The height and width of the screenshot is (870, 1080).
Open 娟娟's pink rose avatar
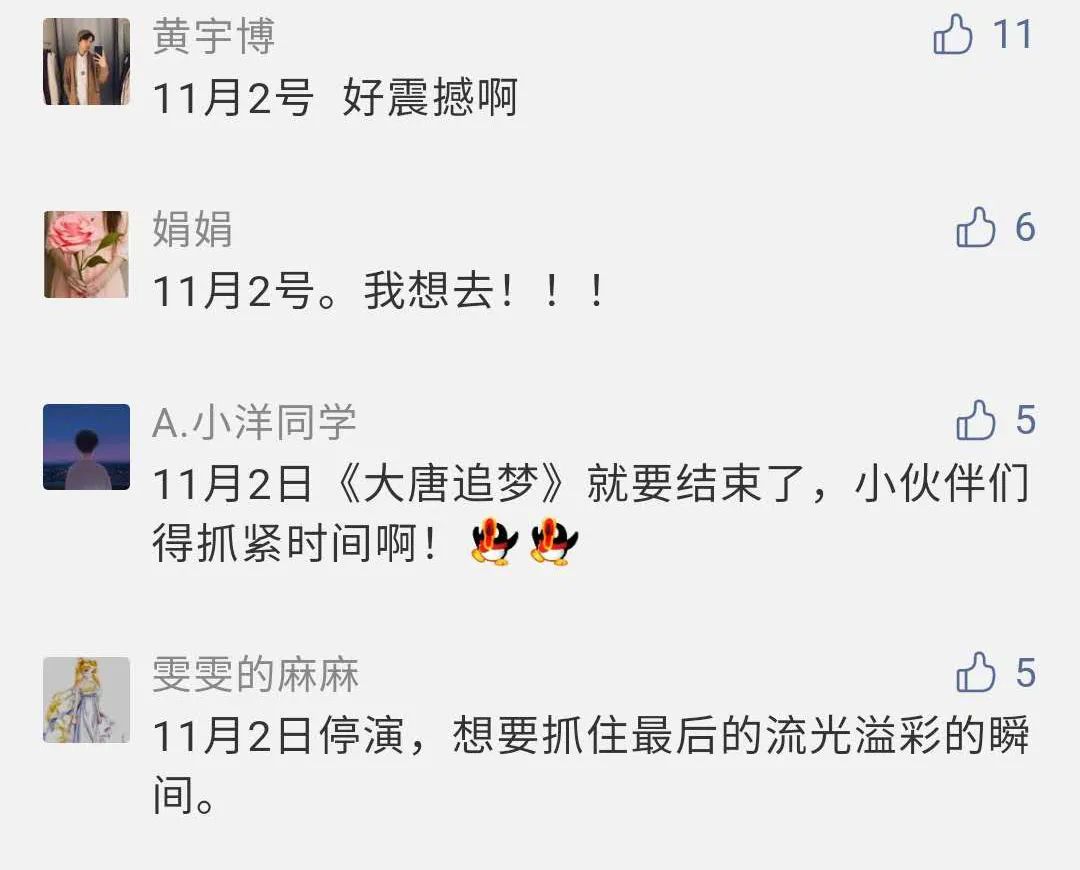pos(86,254)
